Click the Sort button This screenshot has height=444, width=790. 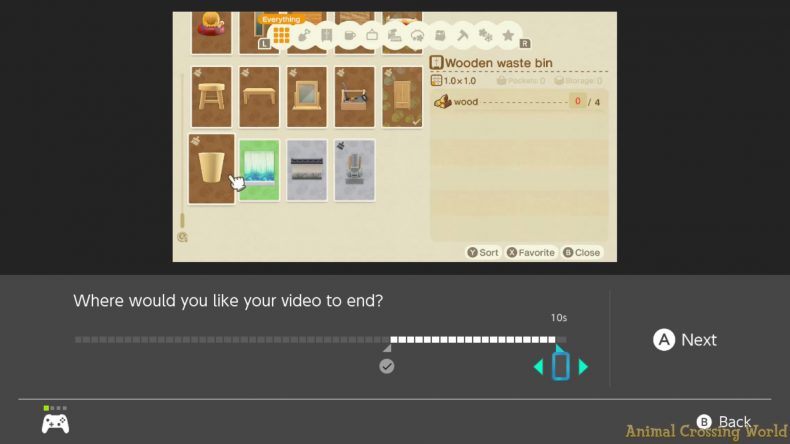point(483,252)
